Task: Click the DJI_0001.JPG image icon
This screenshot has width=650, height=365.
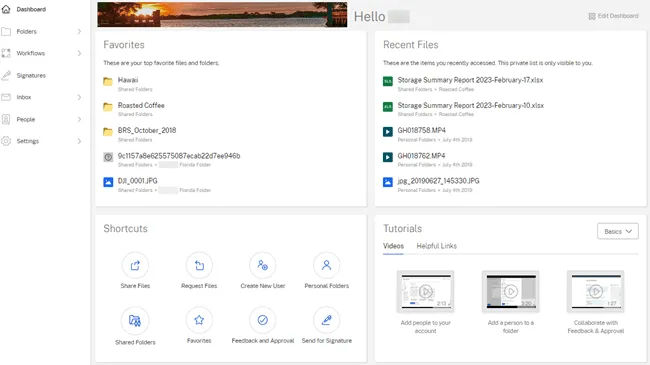Action: (x=108, y=182)
